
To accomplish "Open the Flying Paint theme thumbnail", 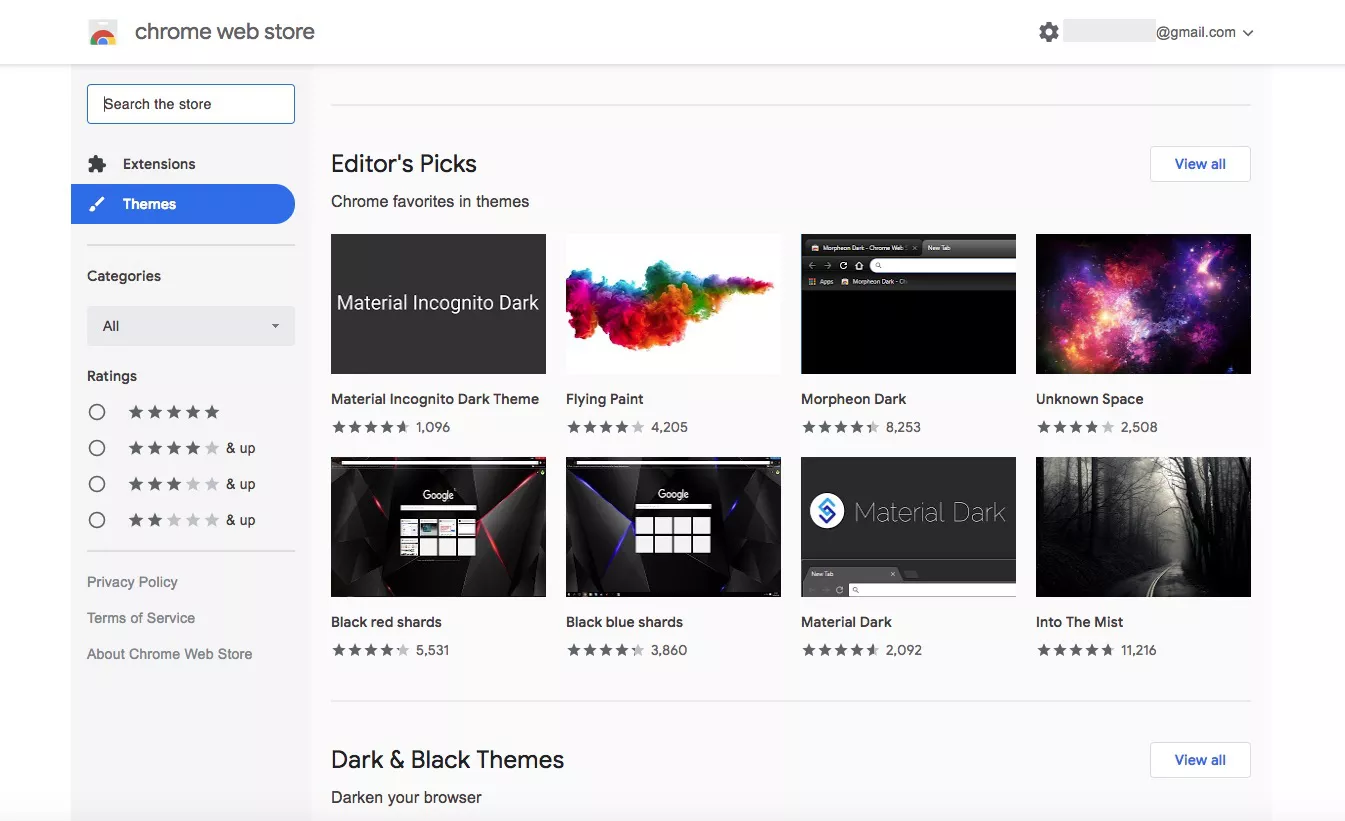I will (x=673, y=304).
